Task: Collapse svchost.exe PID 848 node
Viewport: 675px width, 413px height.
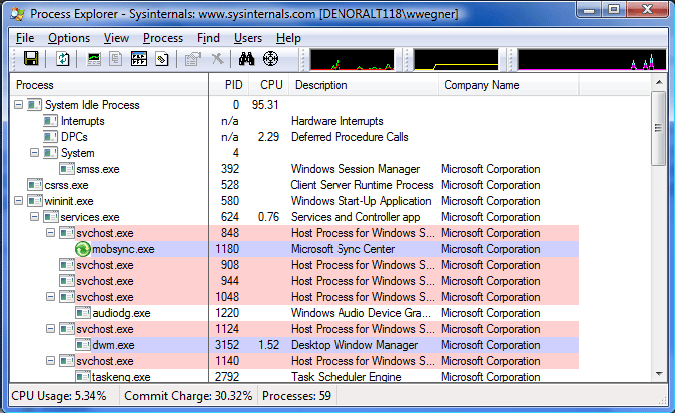Action: 50,233
